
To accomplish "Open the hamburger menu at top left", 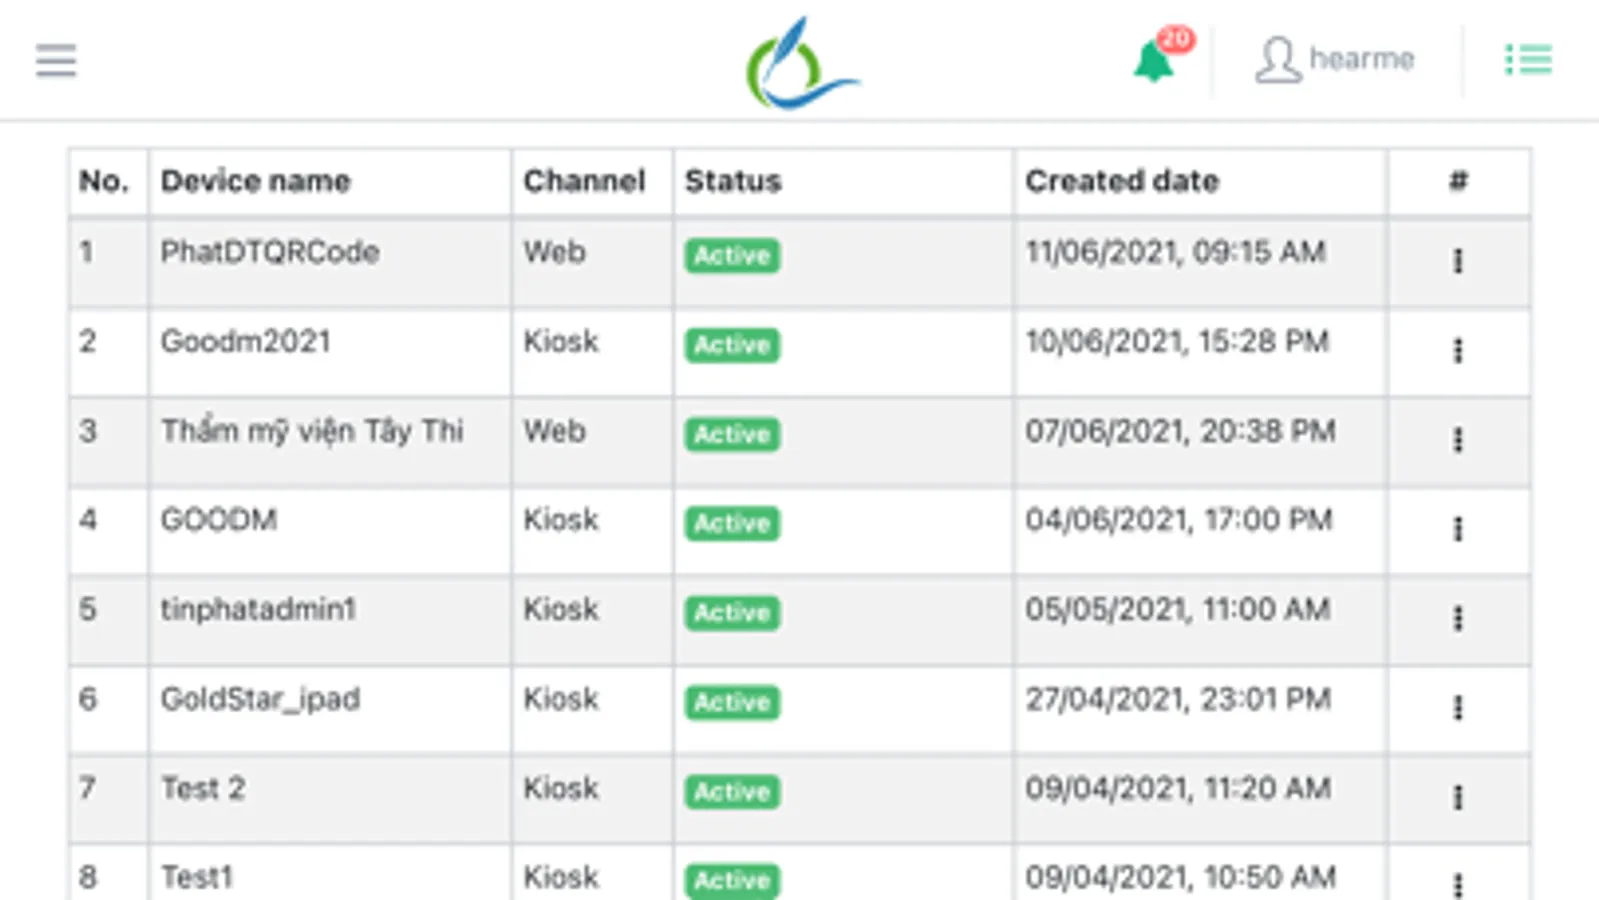I will pos(56,60).
